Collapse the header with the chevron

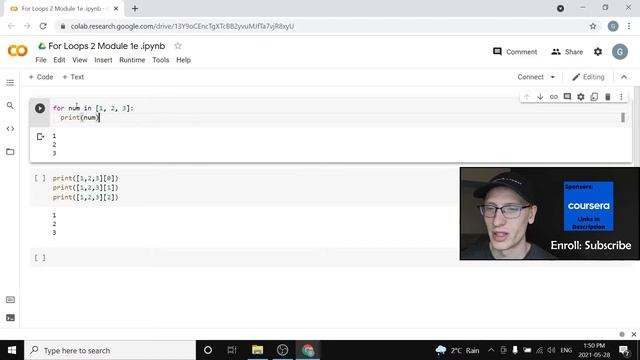(624, 77)
